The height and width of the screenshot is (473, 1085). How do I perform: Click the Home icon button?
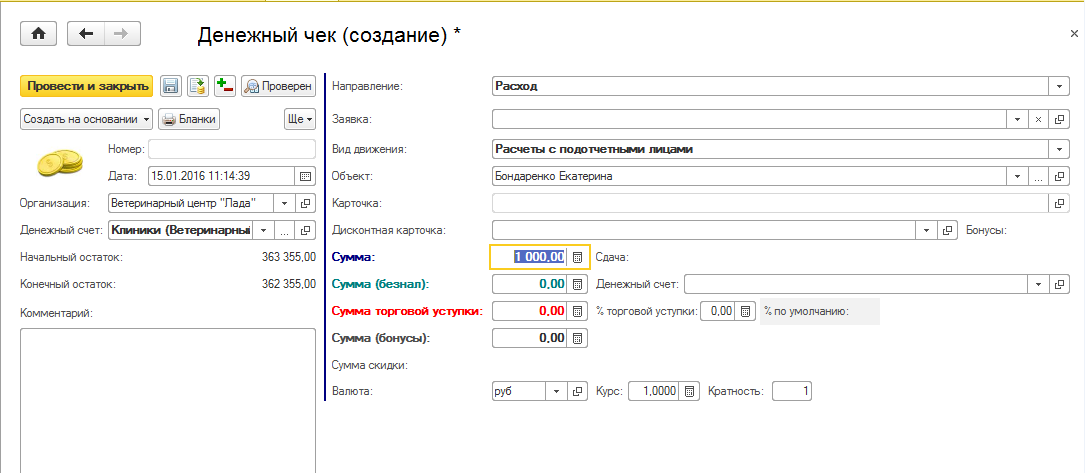pyautogui.click(x=39, y=34)
